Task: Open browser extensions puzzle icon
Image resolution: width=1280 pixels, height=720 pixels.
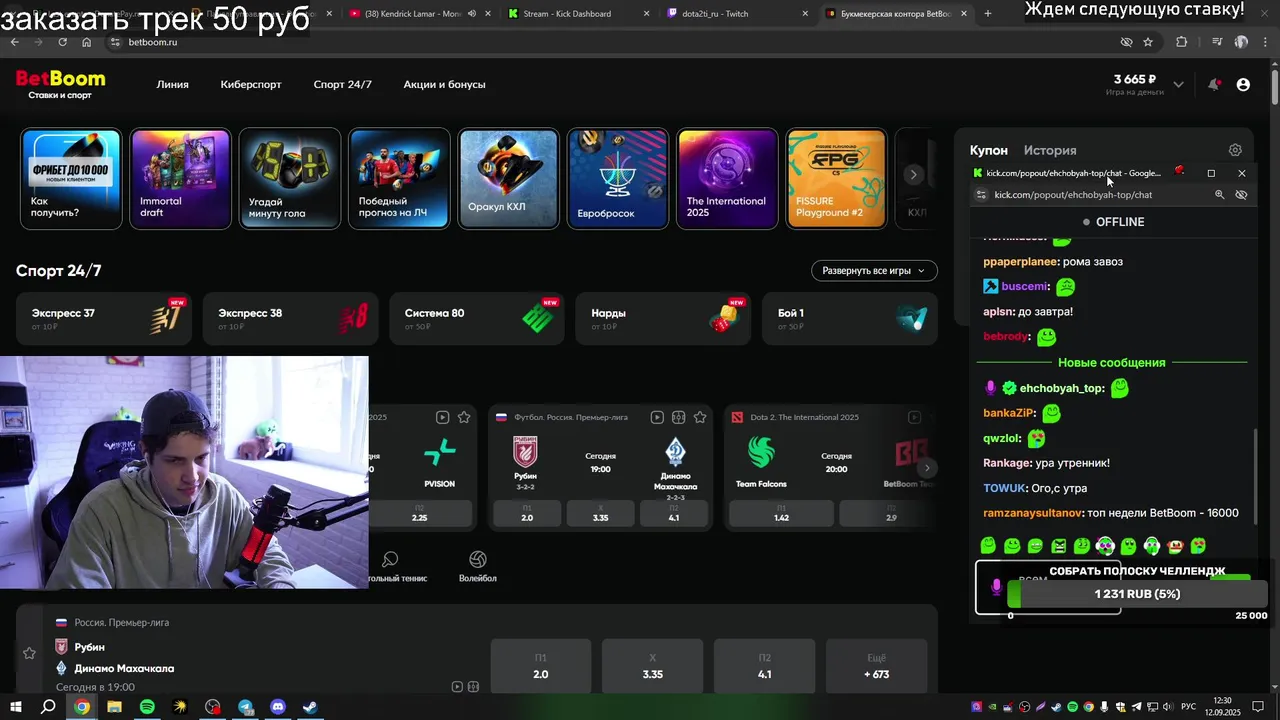Action: point(1182,42)
